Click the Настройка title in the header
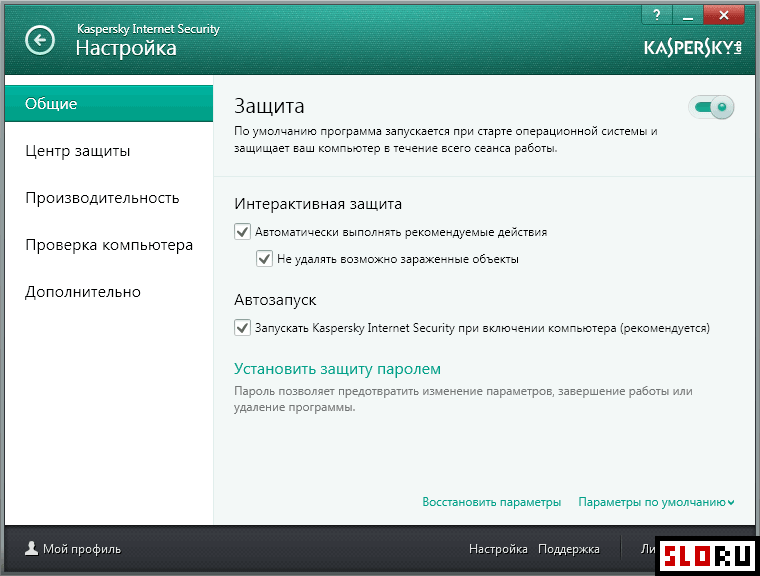Viewport: 760px width, 576px height. click(126, 48)
